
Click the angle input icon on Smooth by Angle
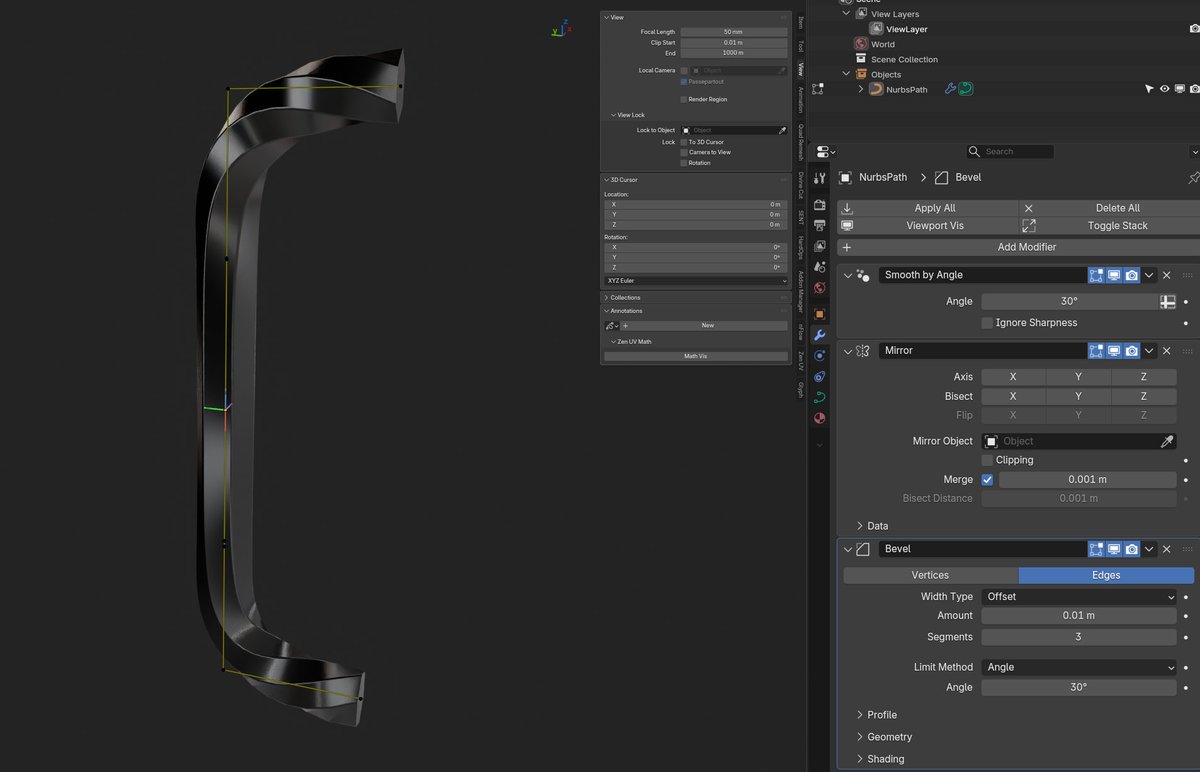click(1167, 301)
